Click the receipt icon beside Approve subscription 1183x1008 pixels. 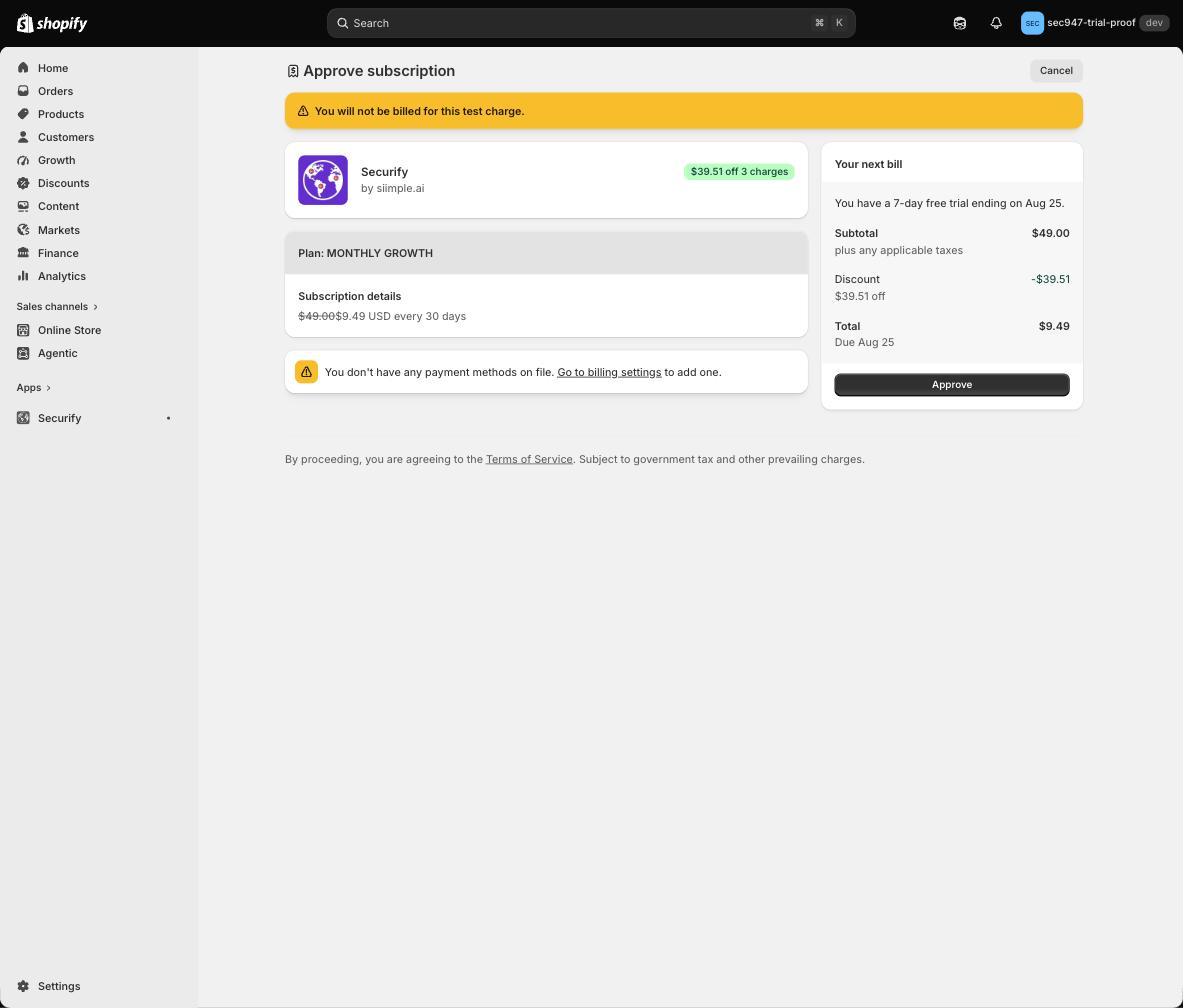pos(293,71)
